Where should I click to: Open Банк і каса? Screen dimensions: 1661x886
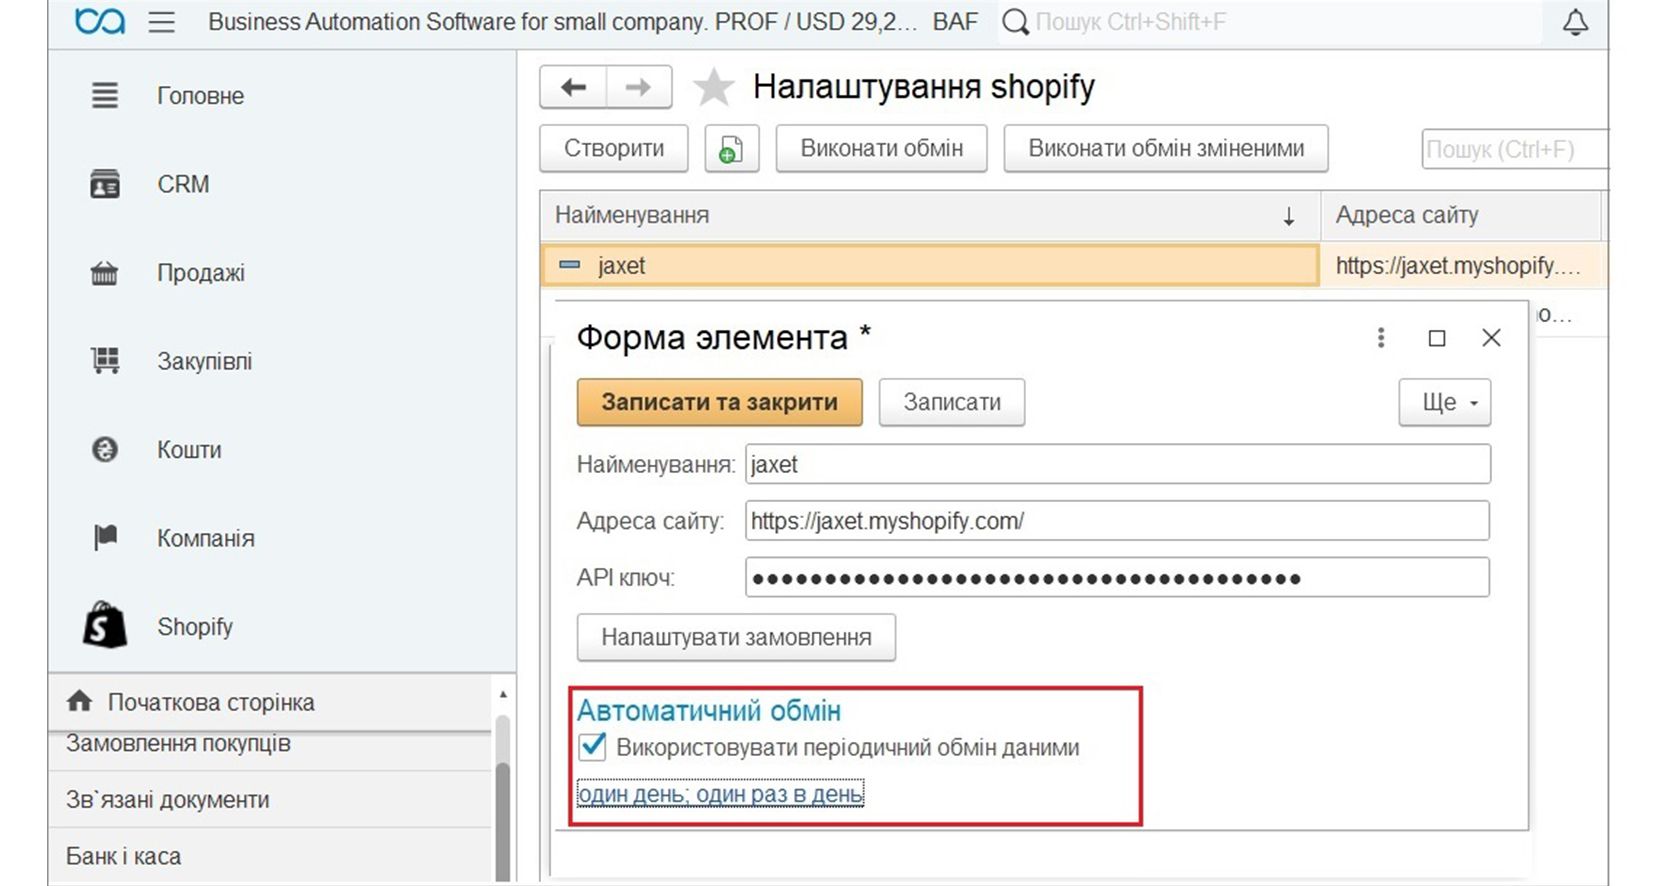pos(124,857)
